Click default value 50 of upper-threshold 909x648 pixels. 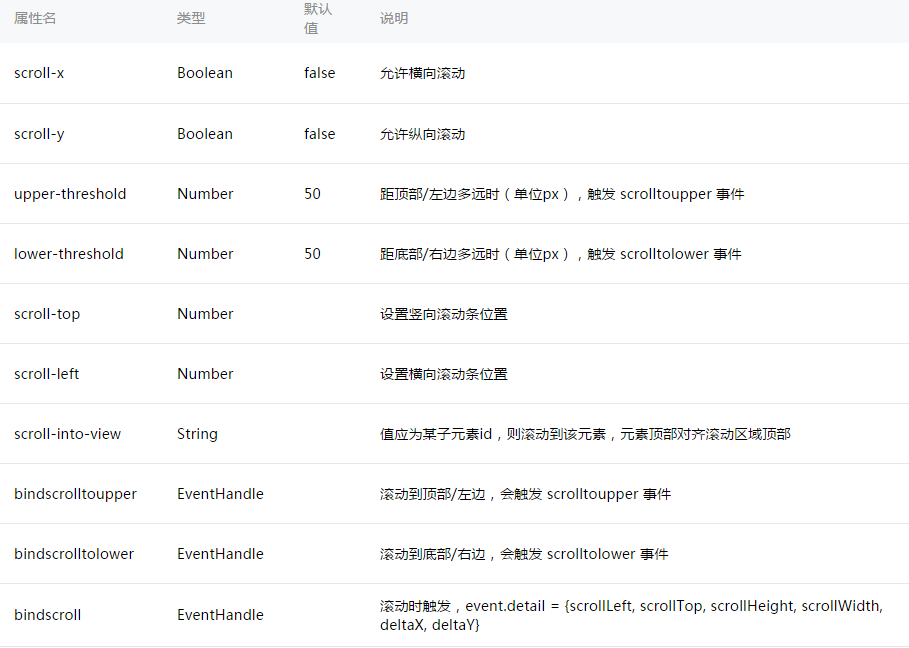tap(312, 194)
